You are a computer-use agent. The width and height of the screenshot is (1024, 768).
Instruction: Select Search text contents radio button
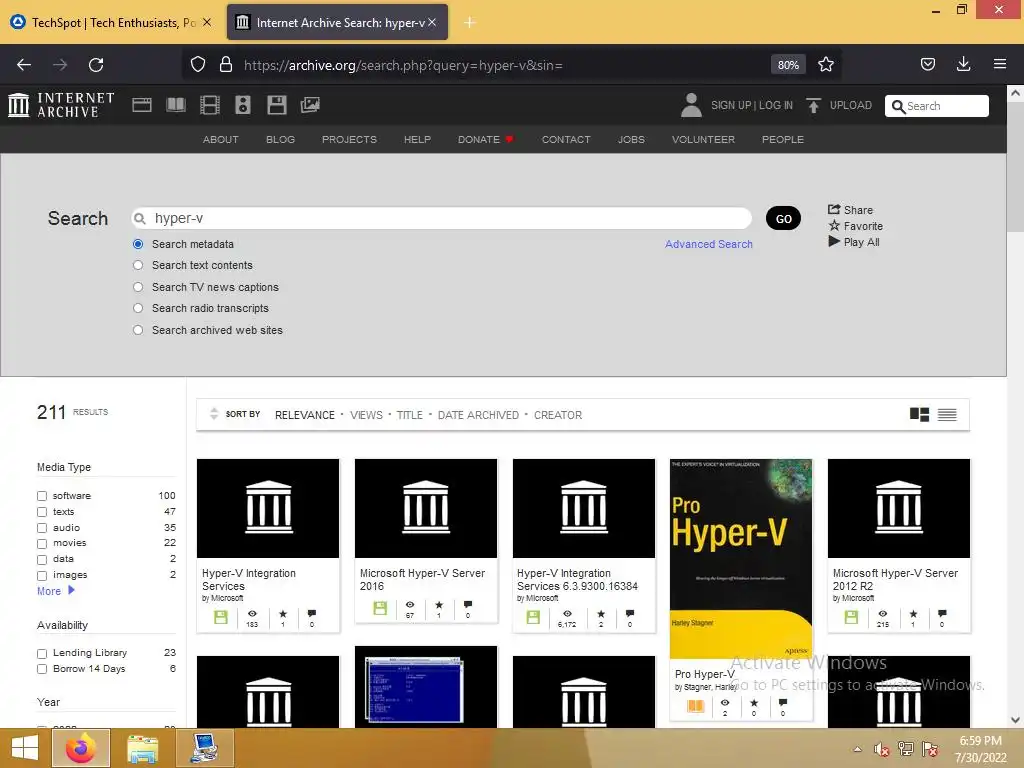point(138,265)
